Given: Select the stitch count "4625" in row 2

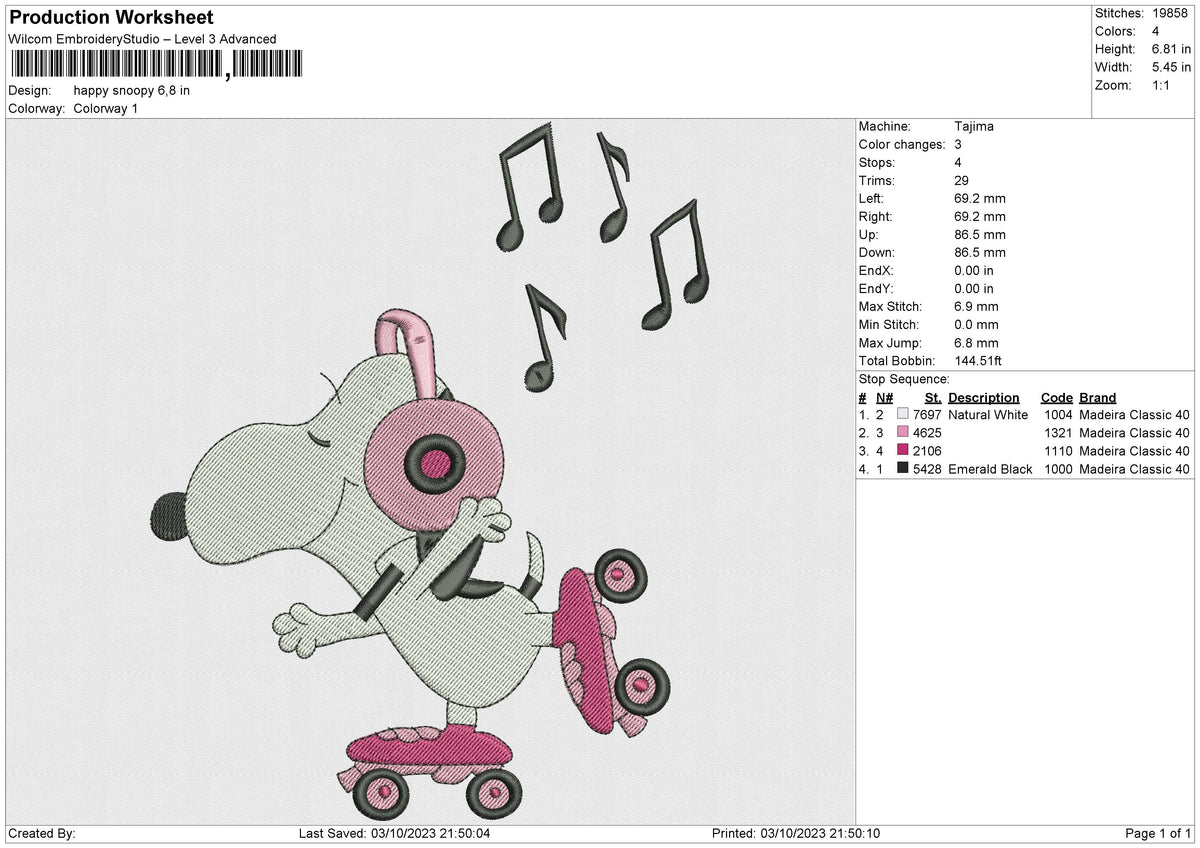Looking at the screenshot, I should pyautogui.click(x=928, y=432).
